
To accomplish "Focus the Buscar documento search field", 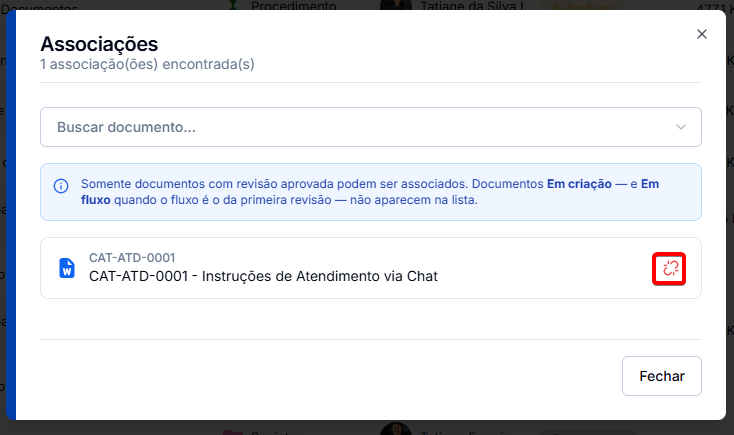I will click(371, 127).
